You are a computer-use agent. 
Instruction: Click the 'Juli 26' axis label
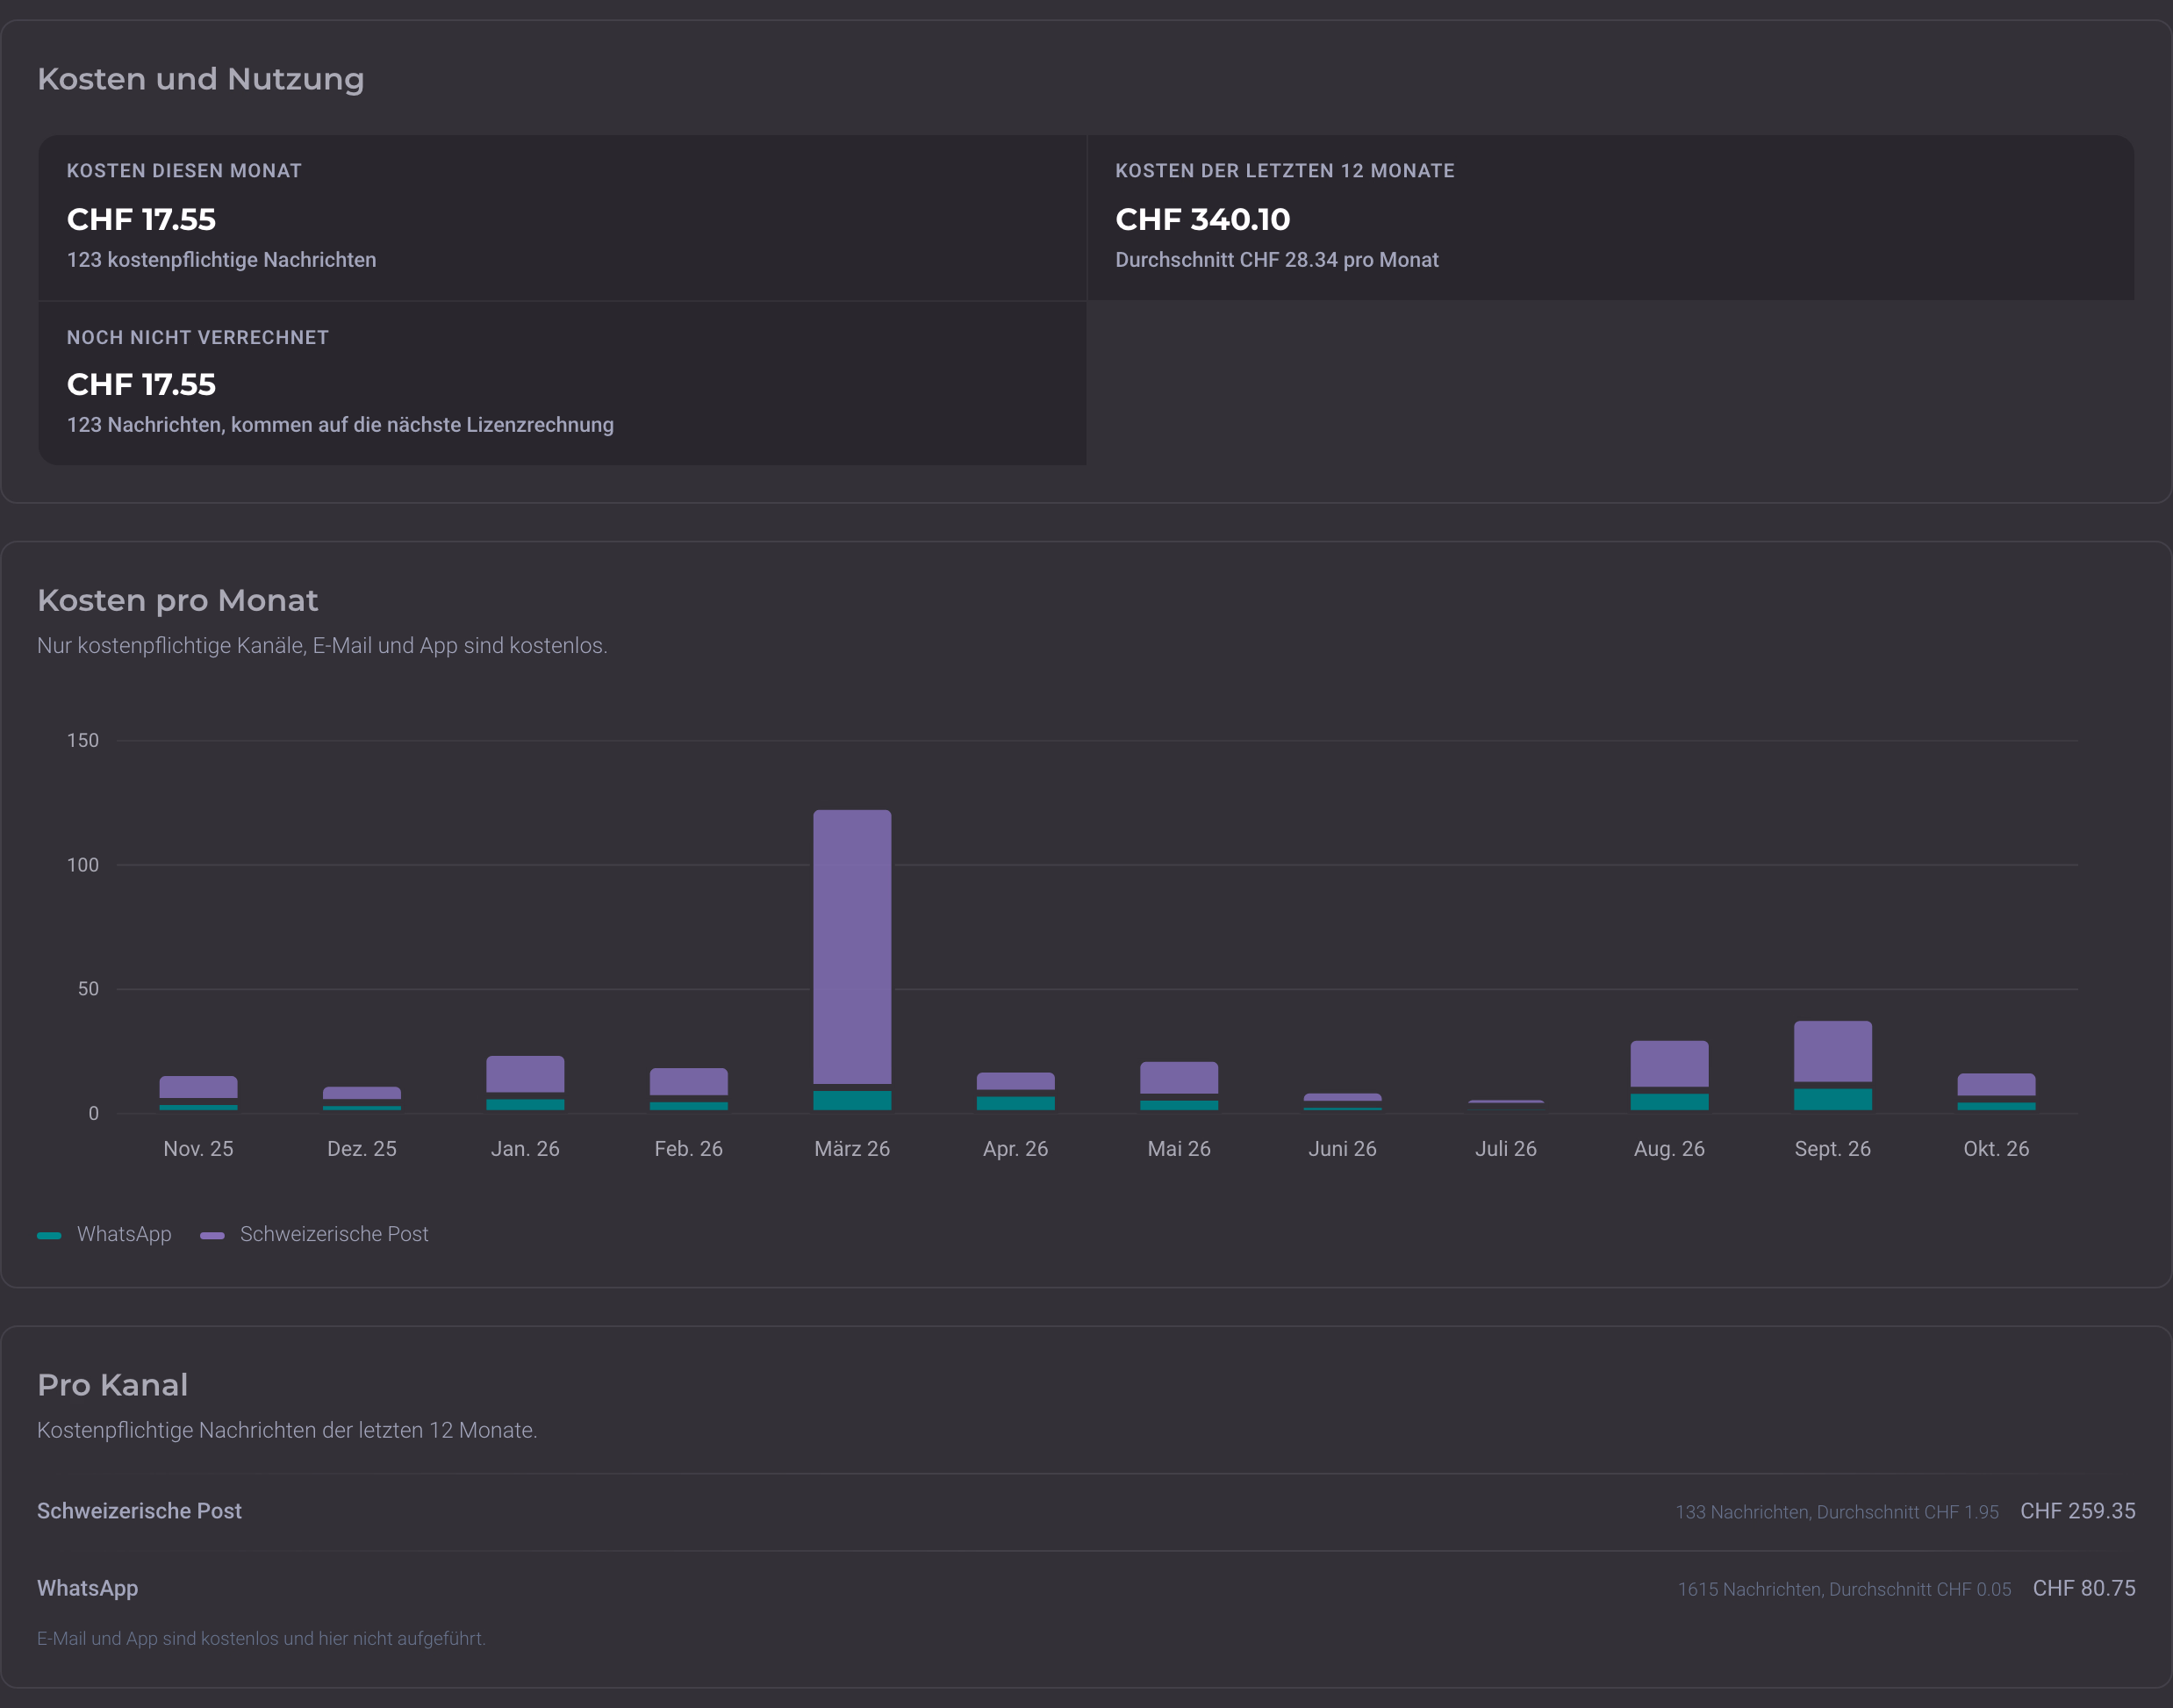click(1506, 1149)
